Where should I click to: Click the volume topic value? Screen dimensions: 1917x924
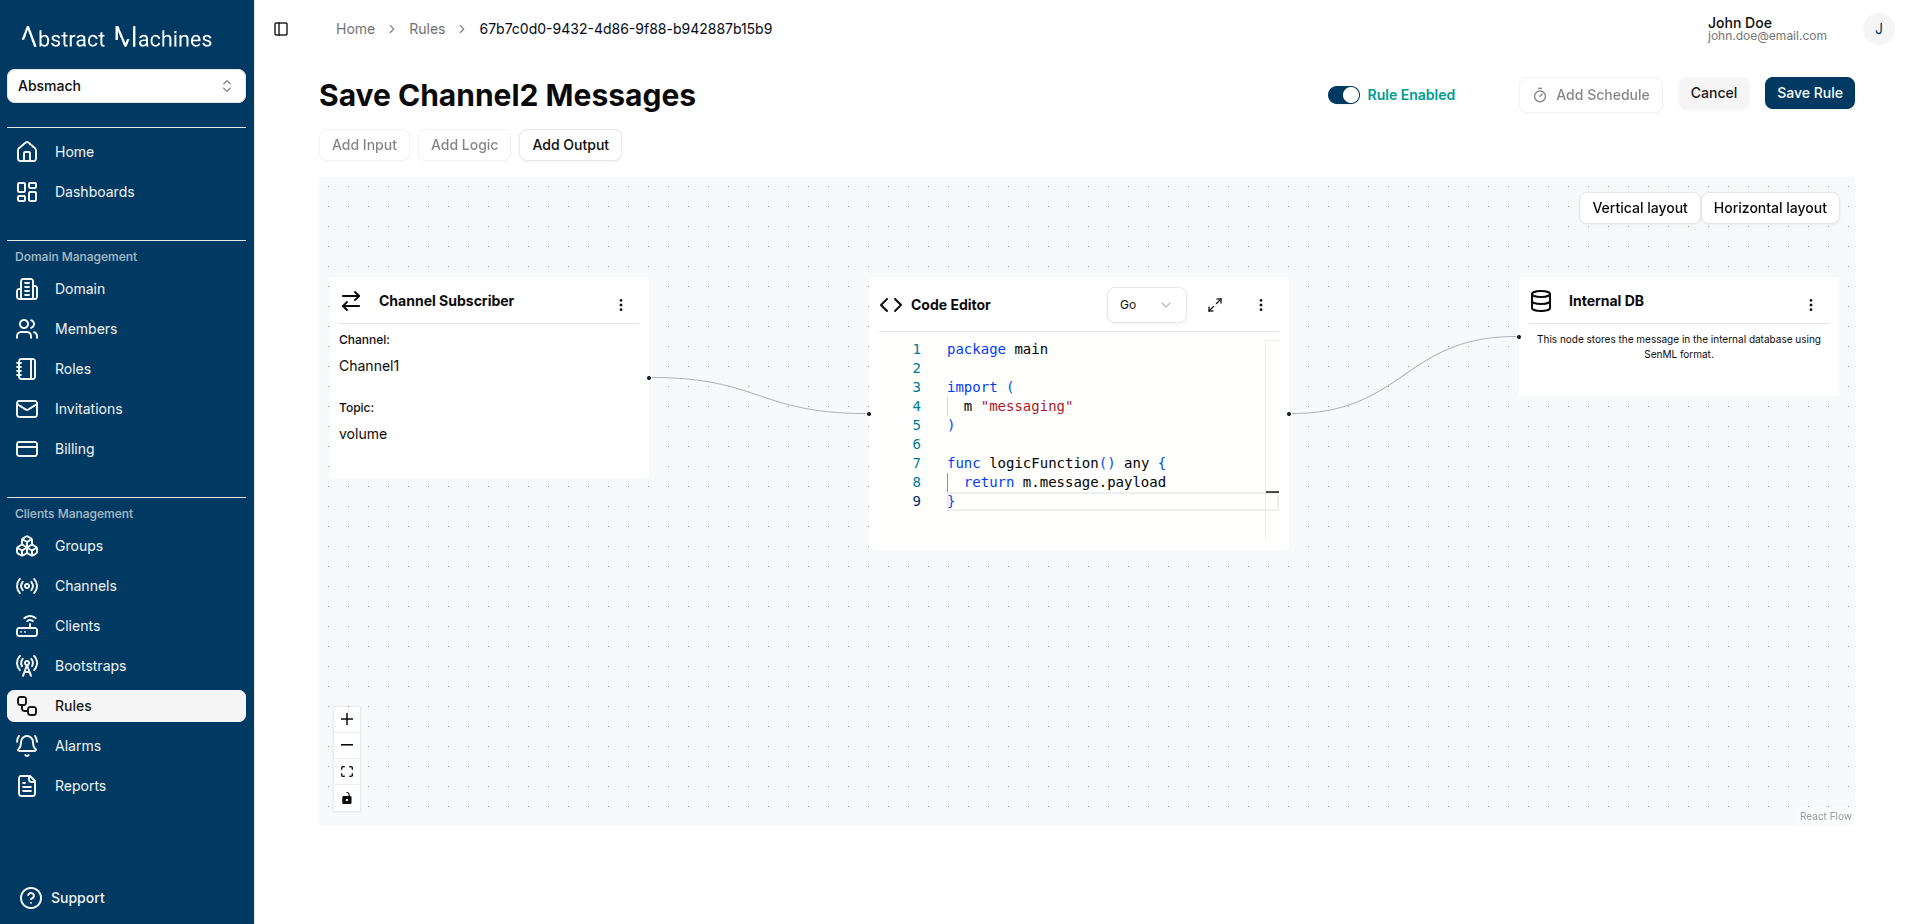coord(363,434)
